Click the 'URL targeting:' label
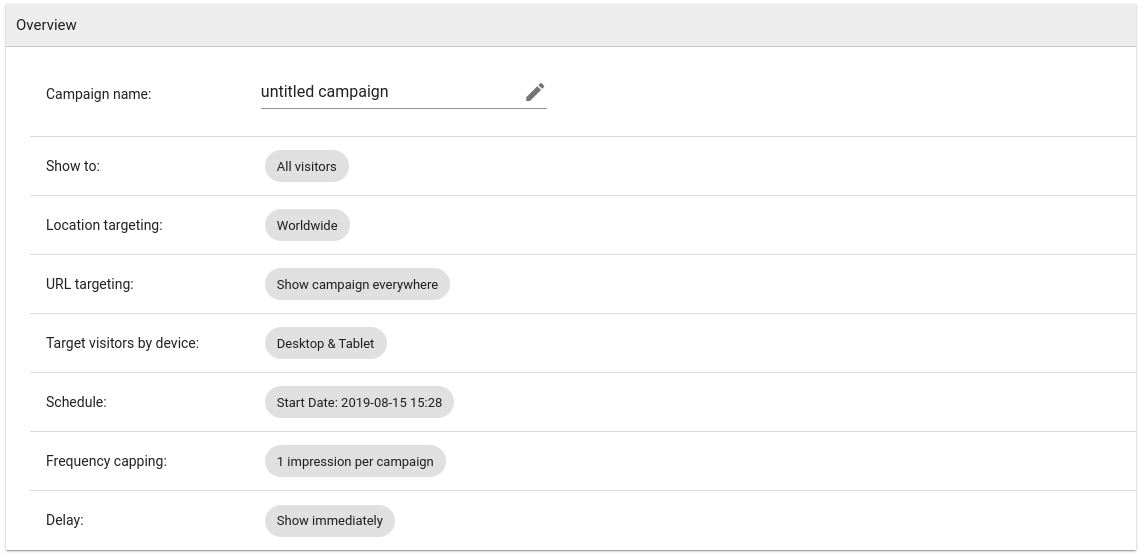1144x558 pixels. pos(90,284)
